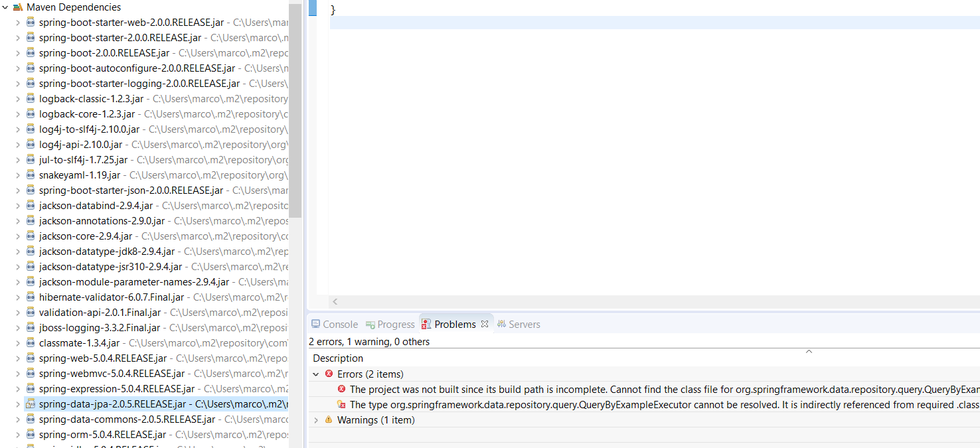The image size is (980, 448).
Task: Select jackson-databind-2.9.4.jar in the tree
Action: pos(96,206)
